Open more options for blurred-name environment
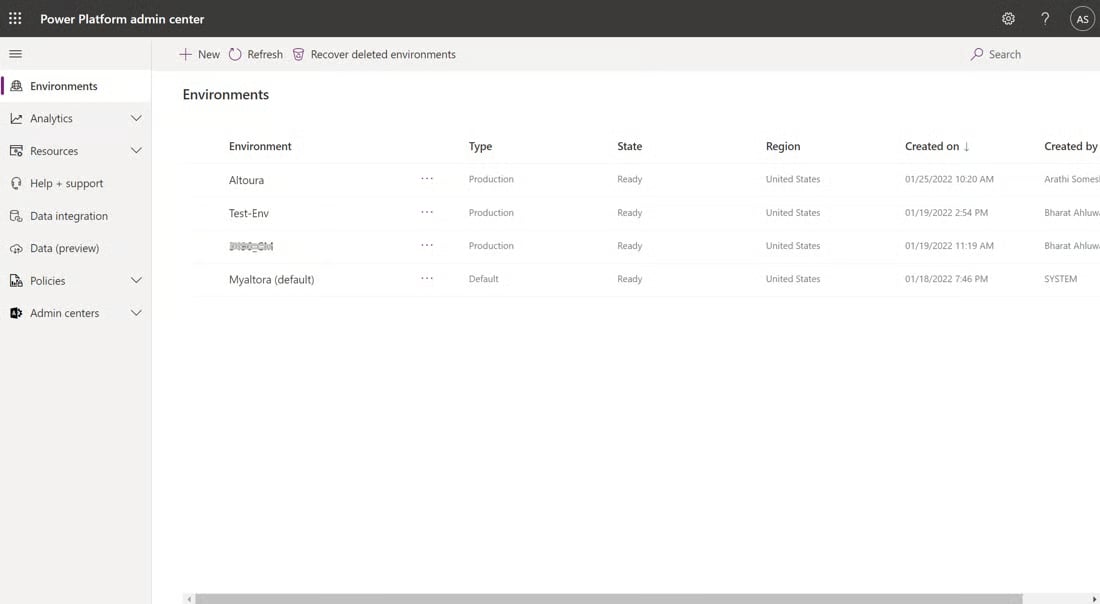Image resolution: width=1100 pixels, height=604 pixels. (427, 245)
